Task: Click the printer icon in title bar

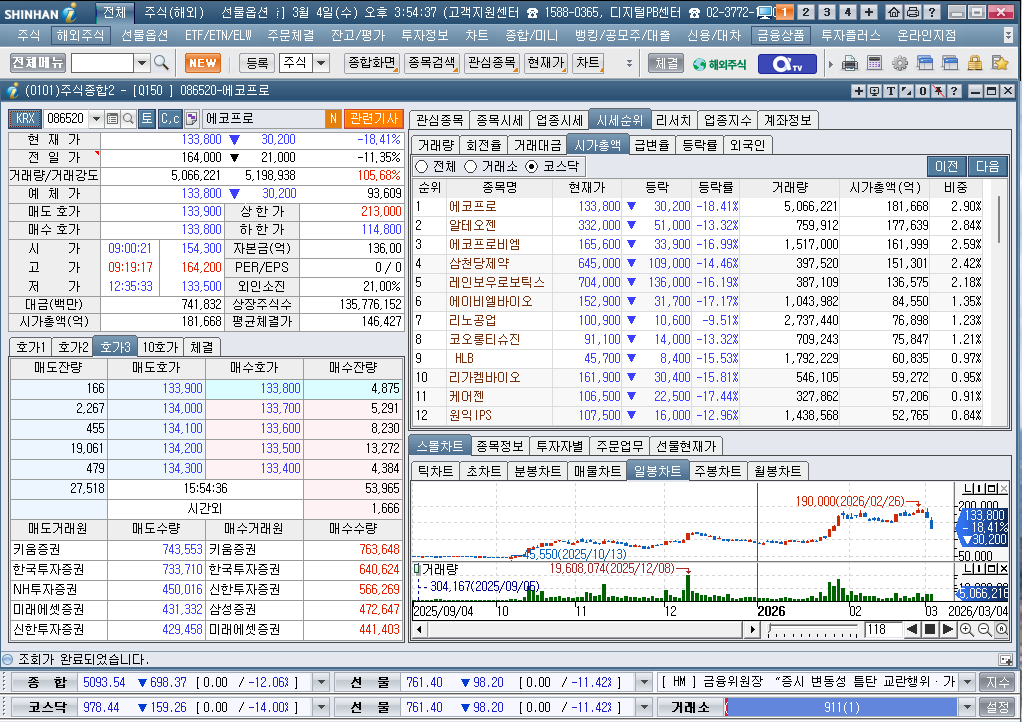Action: [x=913, y=12]
